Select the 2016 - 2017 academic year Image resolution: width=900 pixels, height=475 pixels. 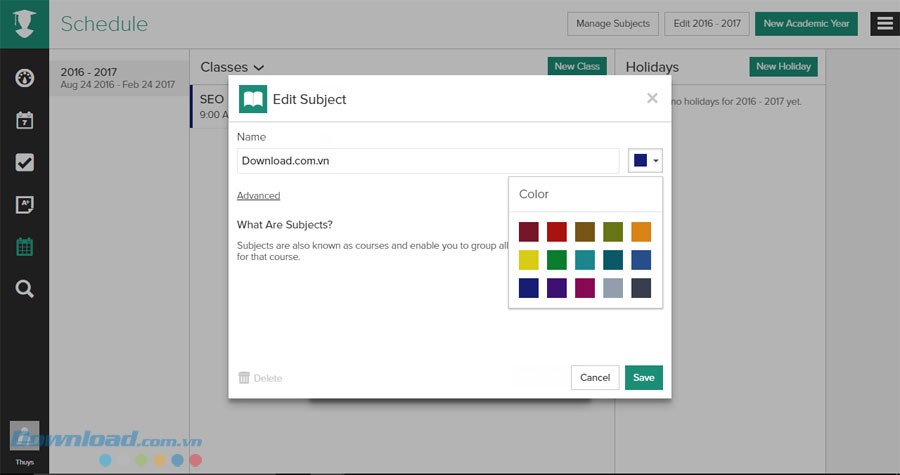[118, 79]
